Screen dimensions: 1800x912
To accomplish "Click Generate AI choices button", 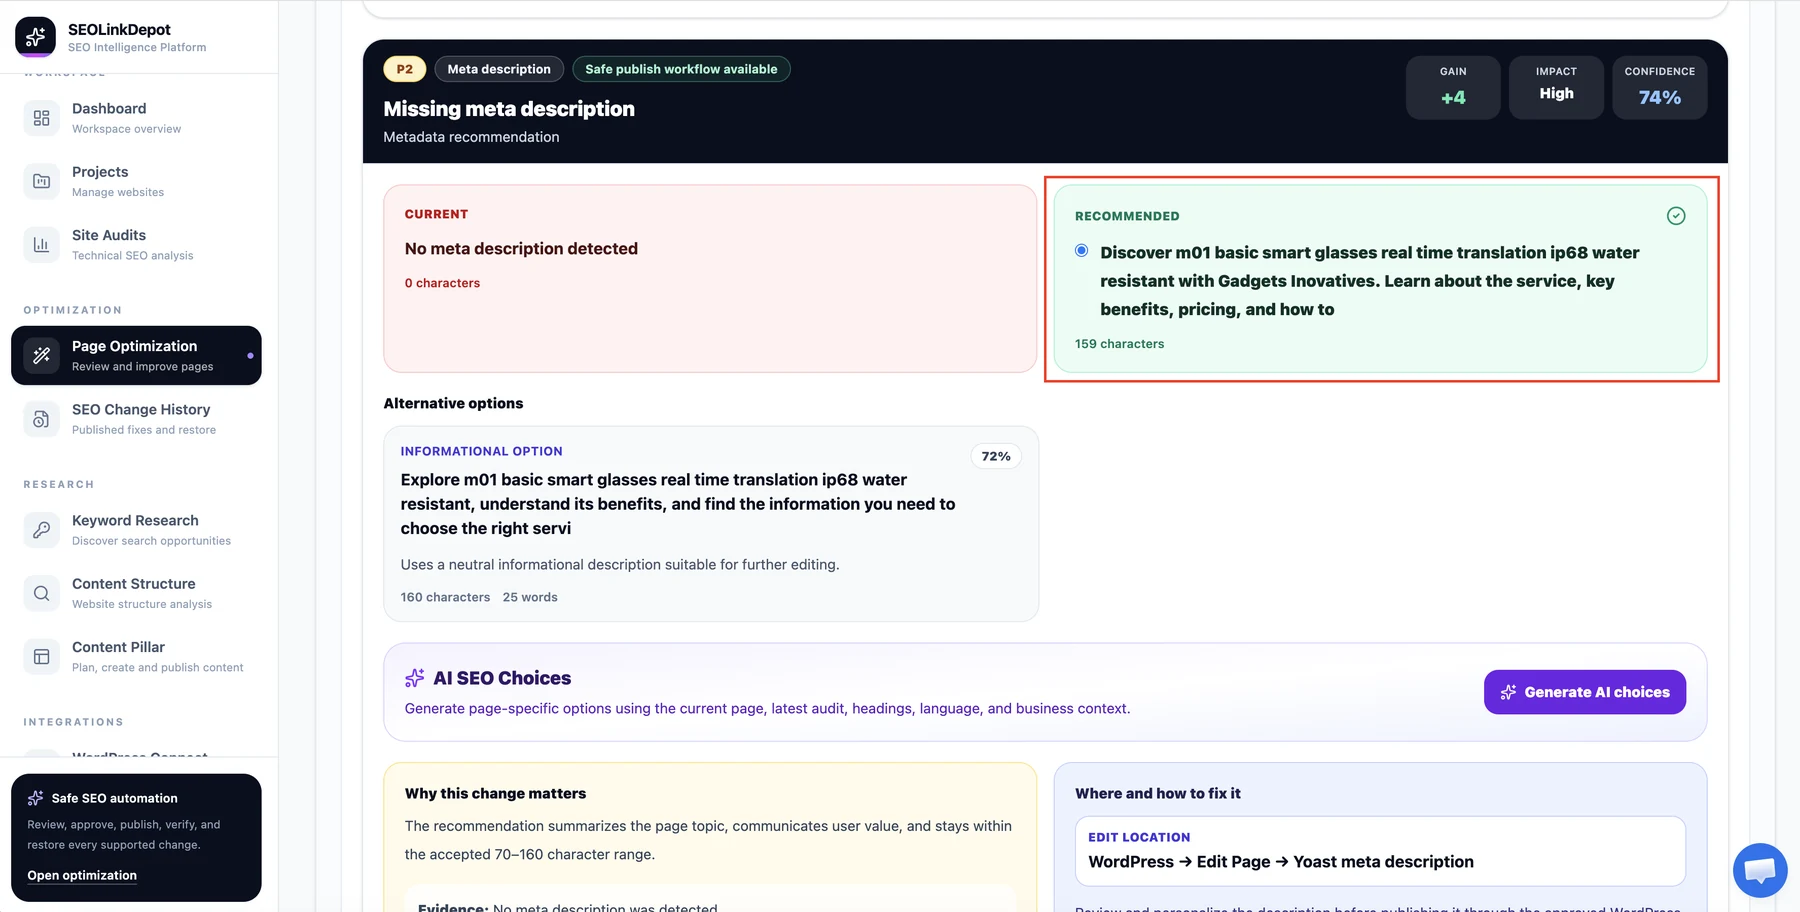I will coord(1584,692).
